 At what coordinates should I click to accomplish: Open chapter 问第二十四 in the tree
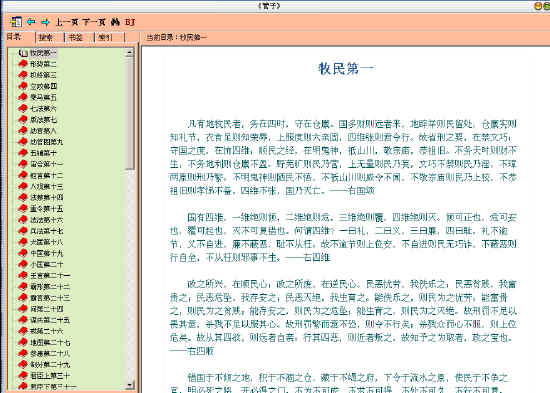point(47,309)
